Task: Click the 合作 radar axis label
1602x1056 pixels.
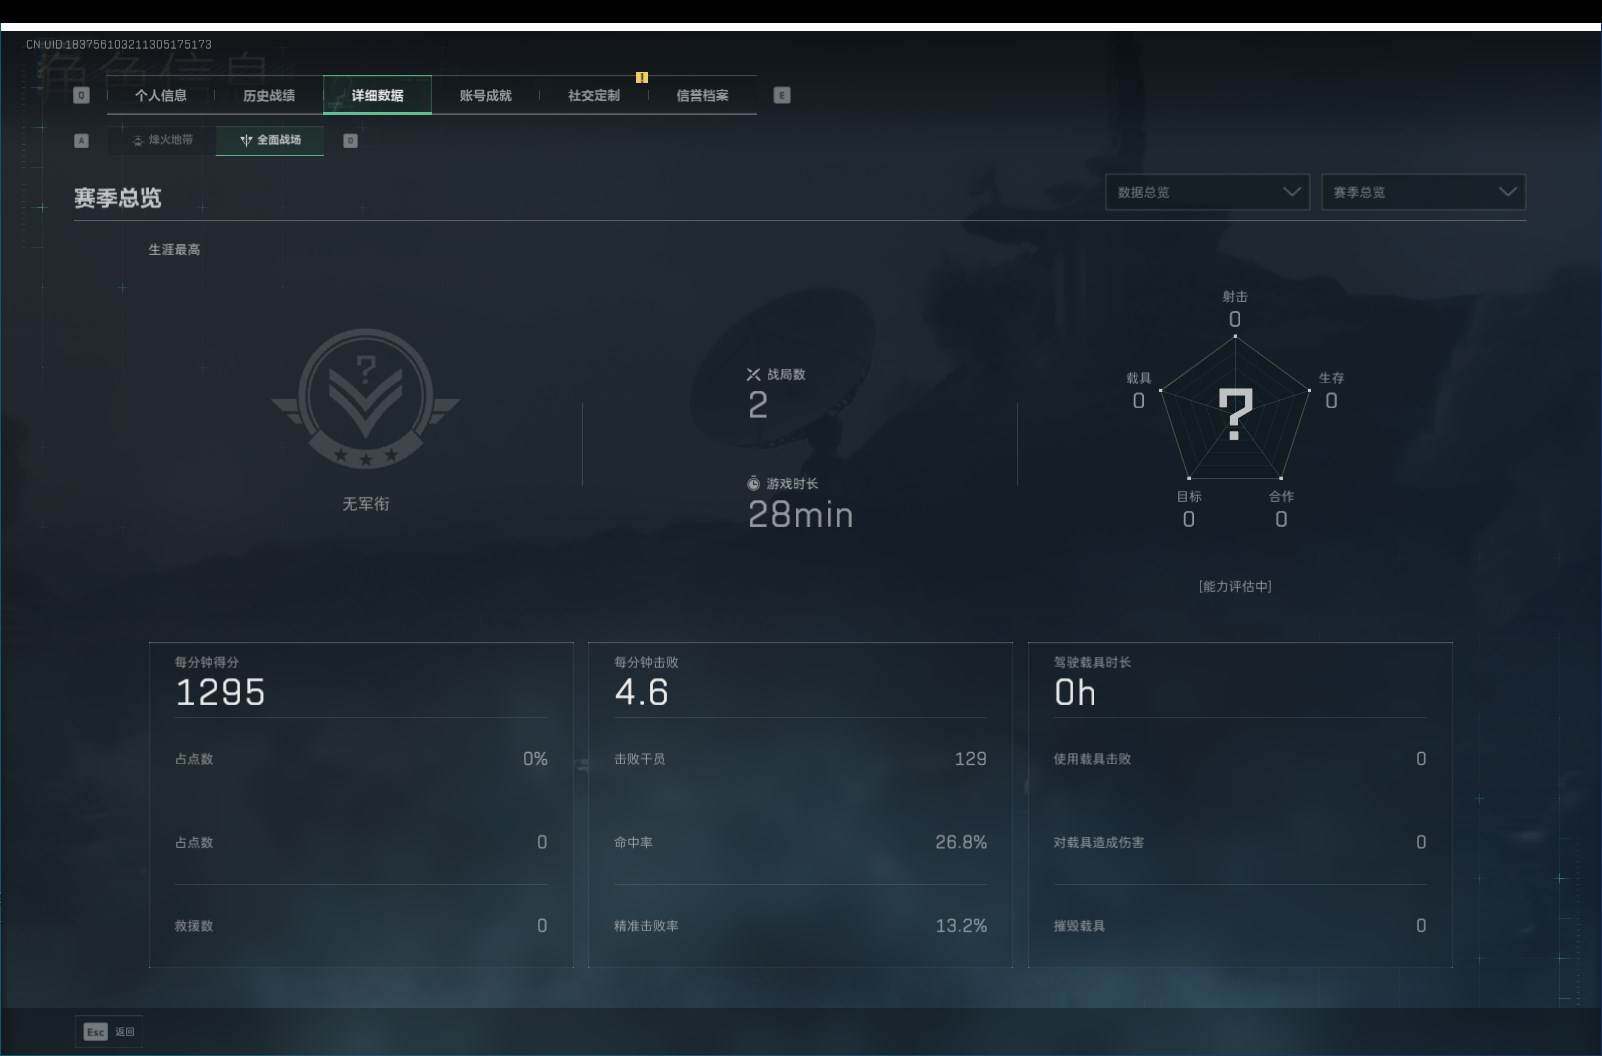Action: tap(1281, 496)
